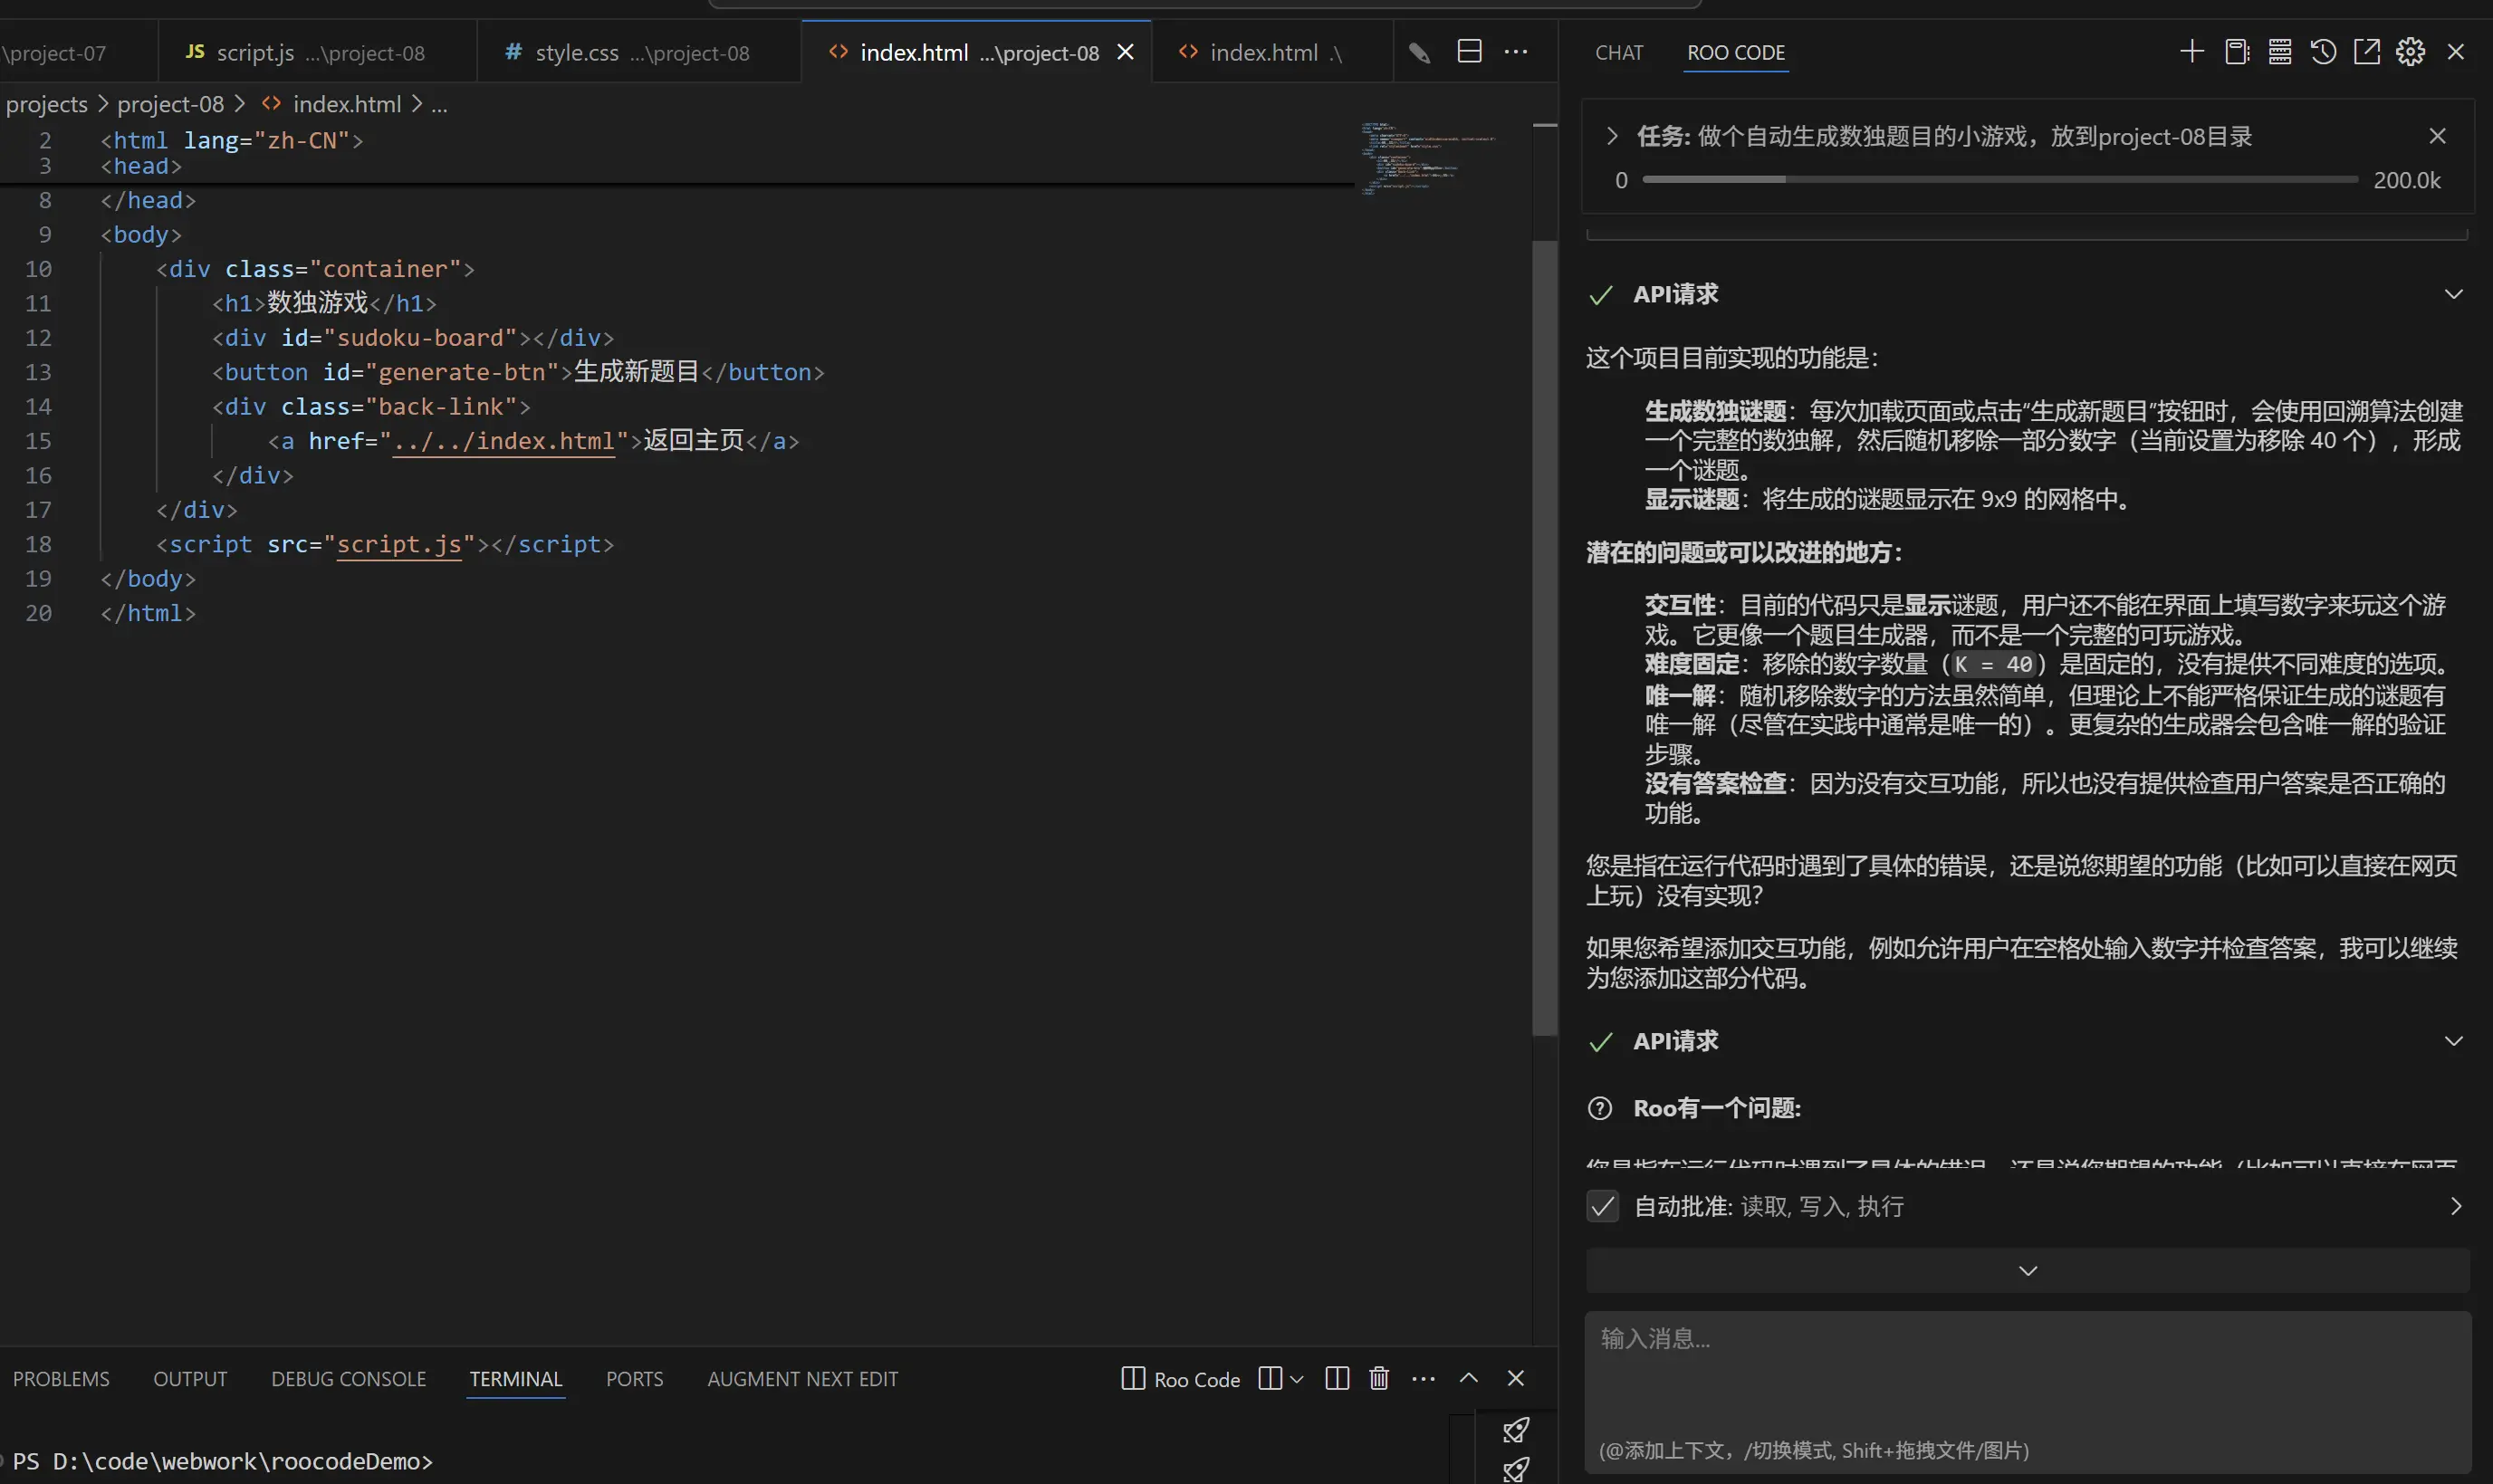Click line number 13 in gutter
The width and height of the screenshot is (2493, 1484).
(38, 372)
